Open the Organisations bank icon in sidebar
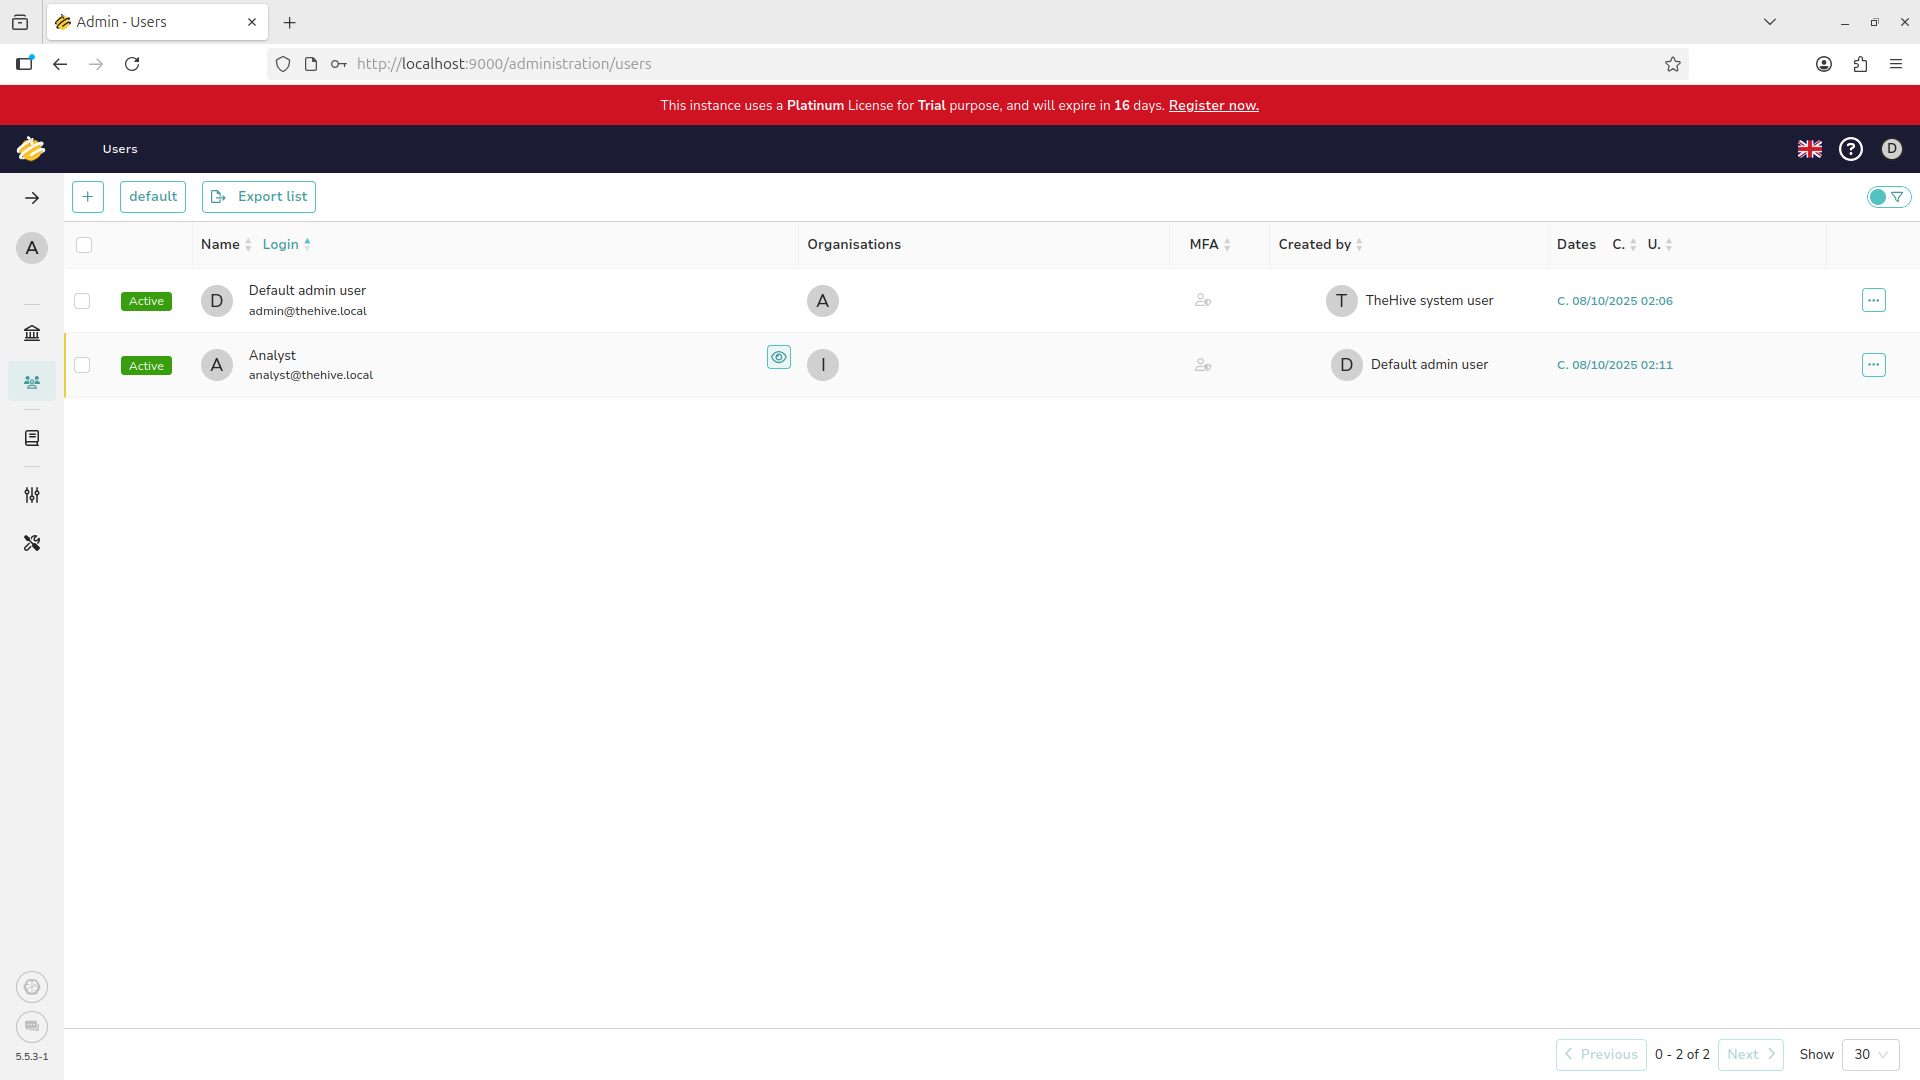 click(32, 333)
